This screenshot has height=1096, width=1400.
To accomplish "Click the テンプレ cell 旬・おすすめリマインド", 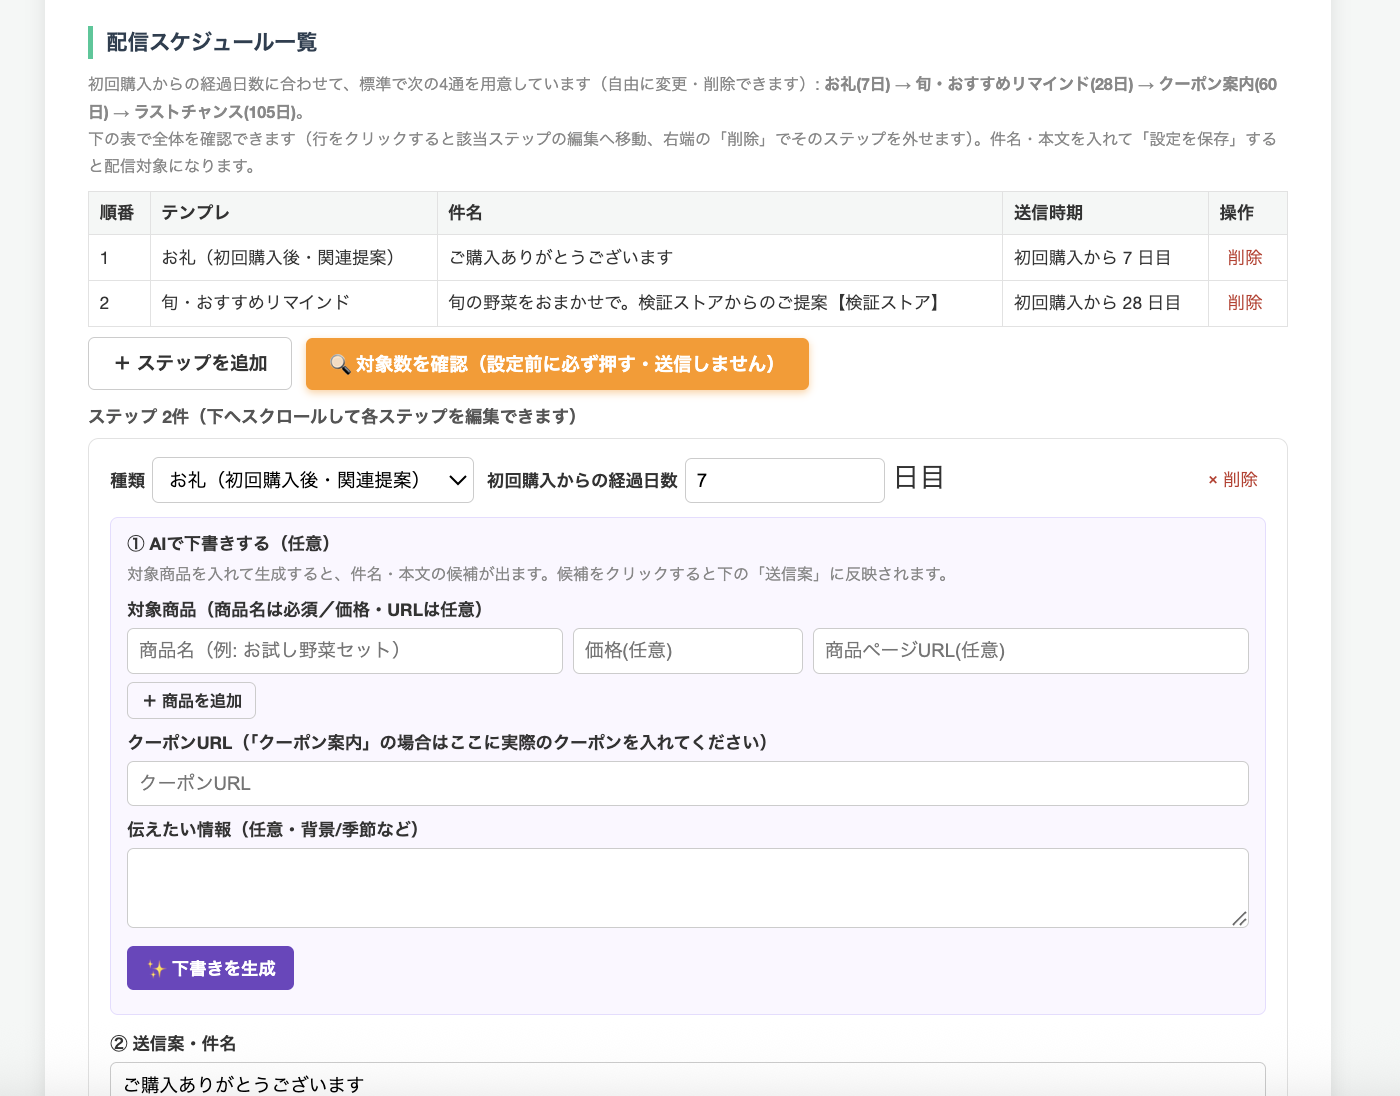I will click(x=293, y=303).
